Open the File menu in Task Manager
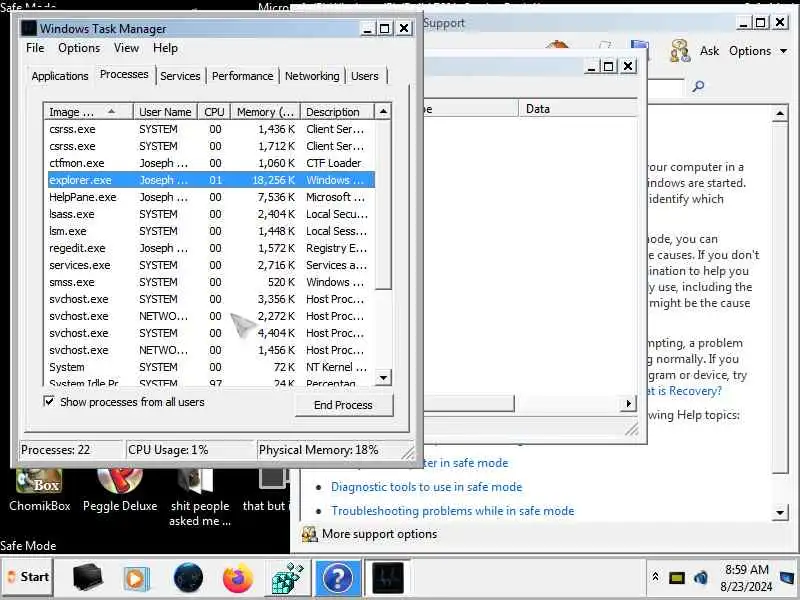The image size is (800, 600). [x=35, y=48]
